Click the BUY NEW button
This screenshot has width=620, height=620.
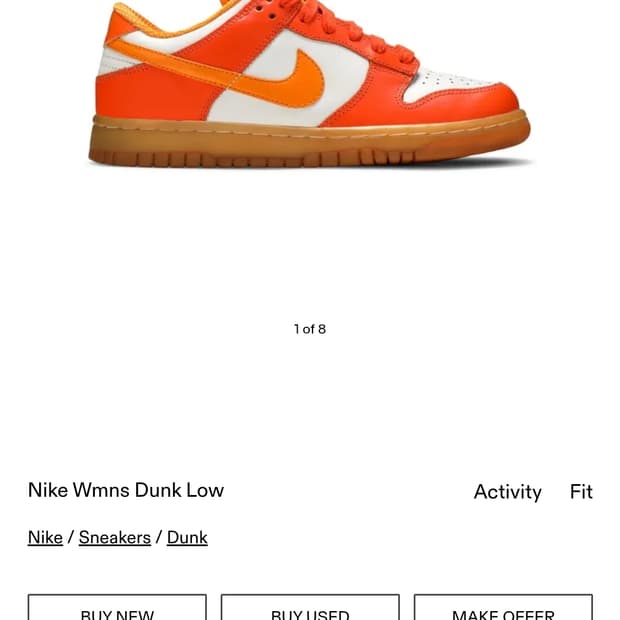point(117,607)
